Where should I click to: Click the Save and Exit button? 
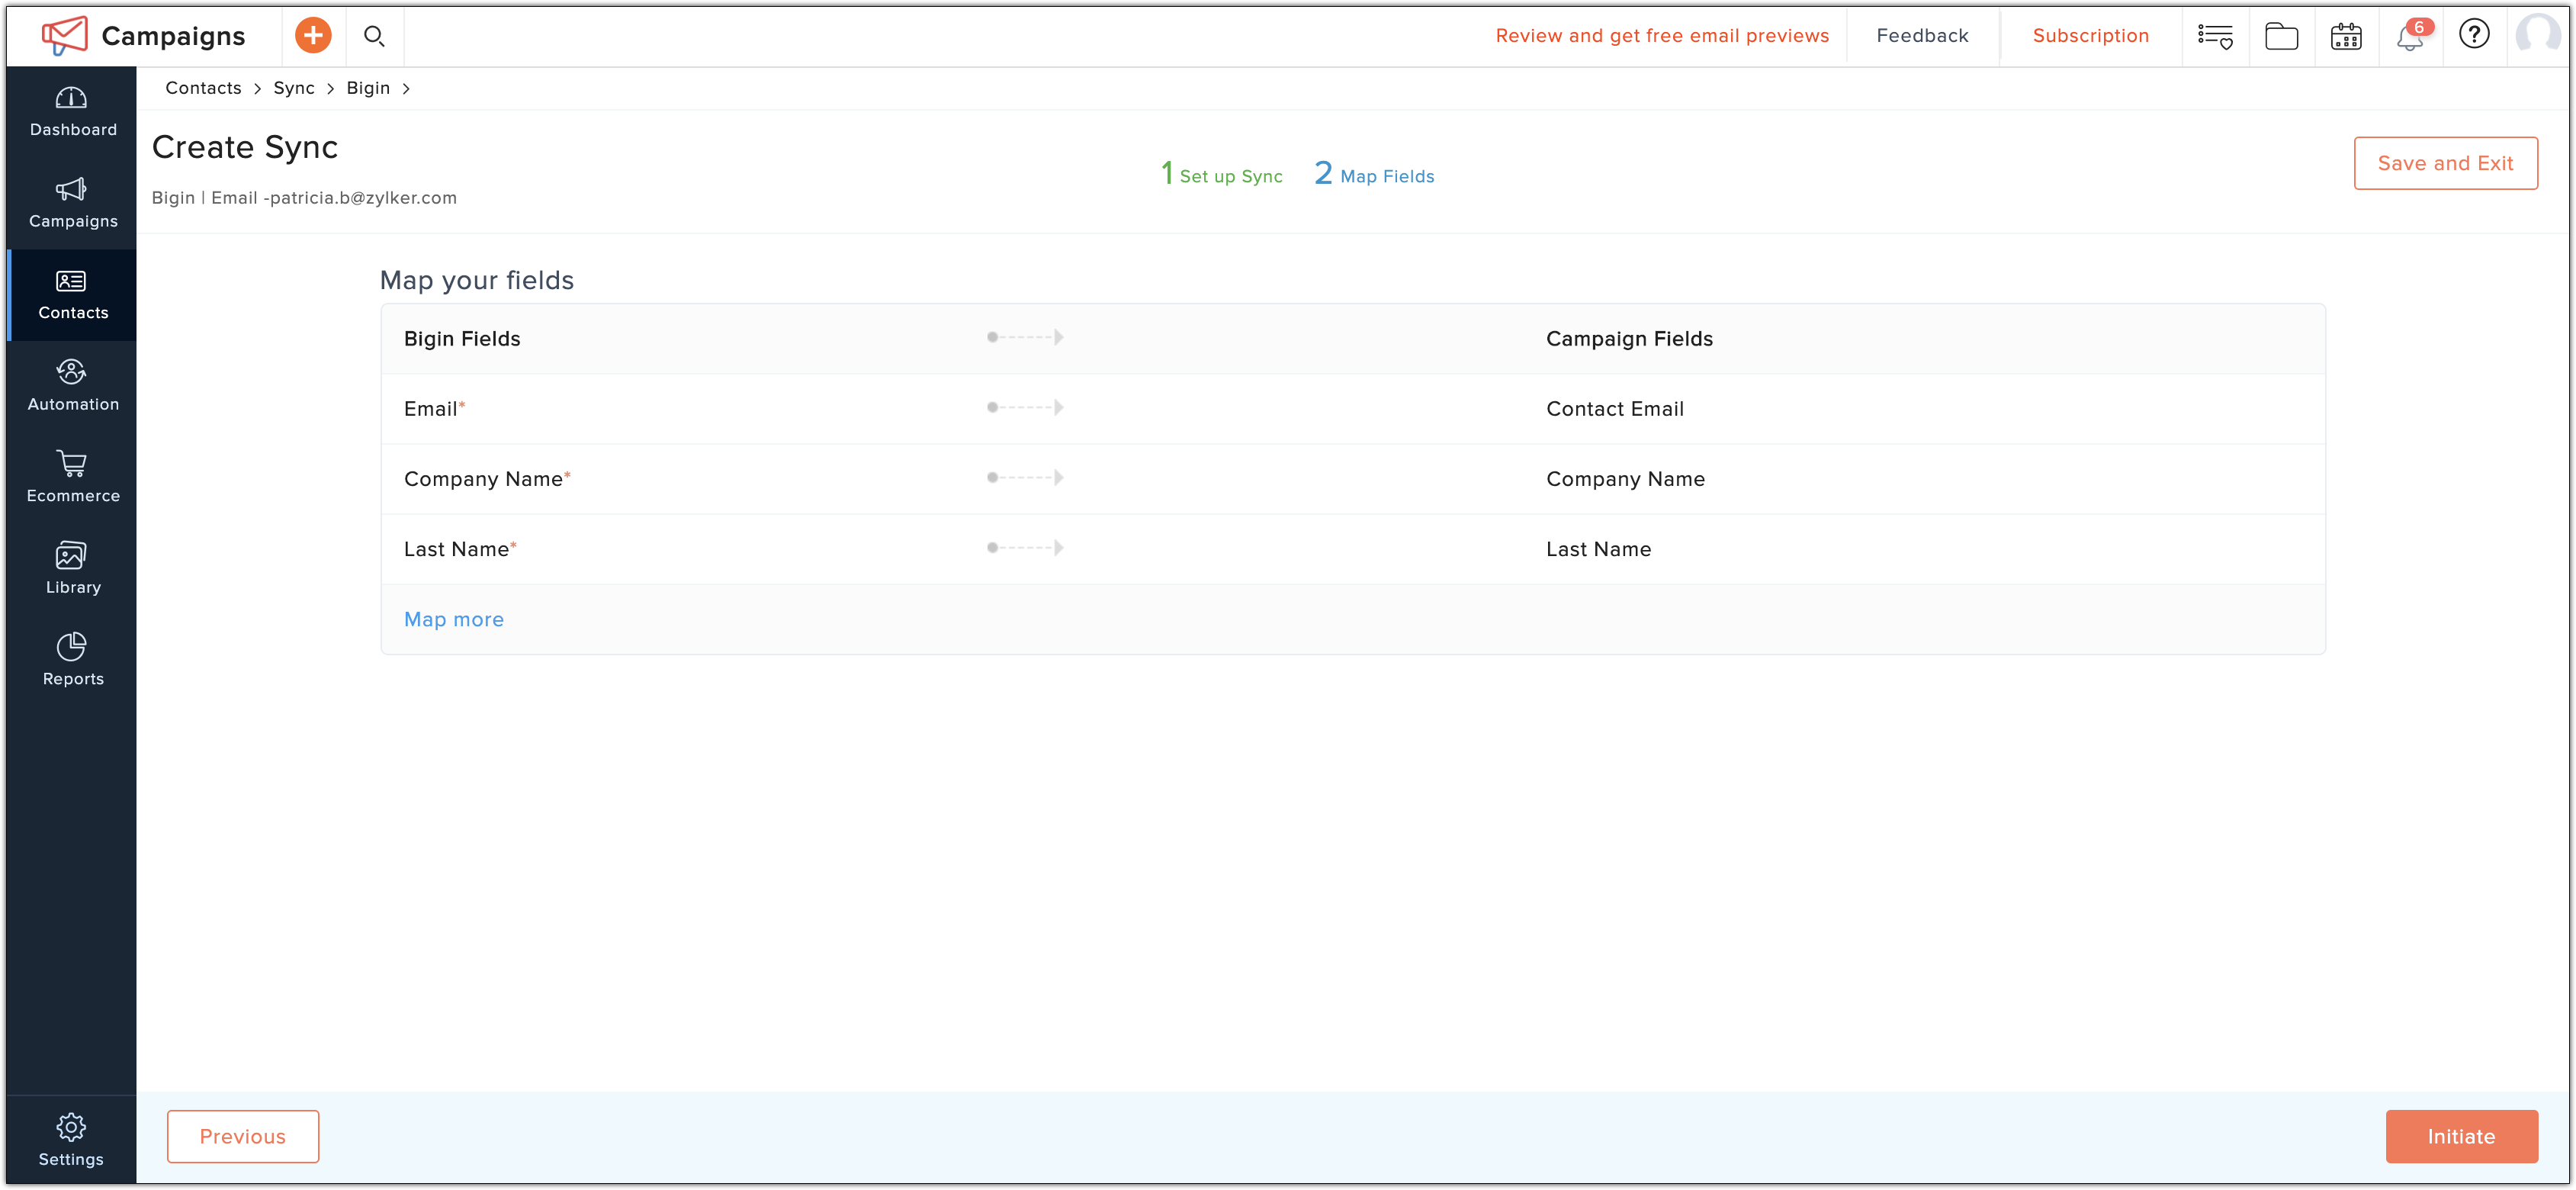(2445, 163)
